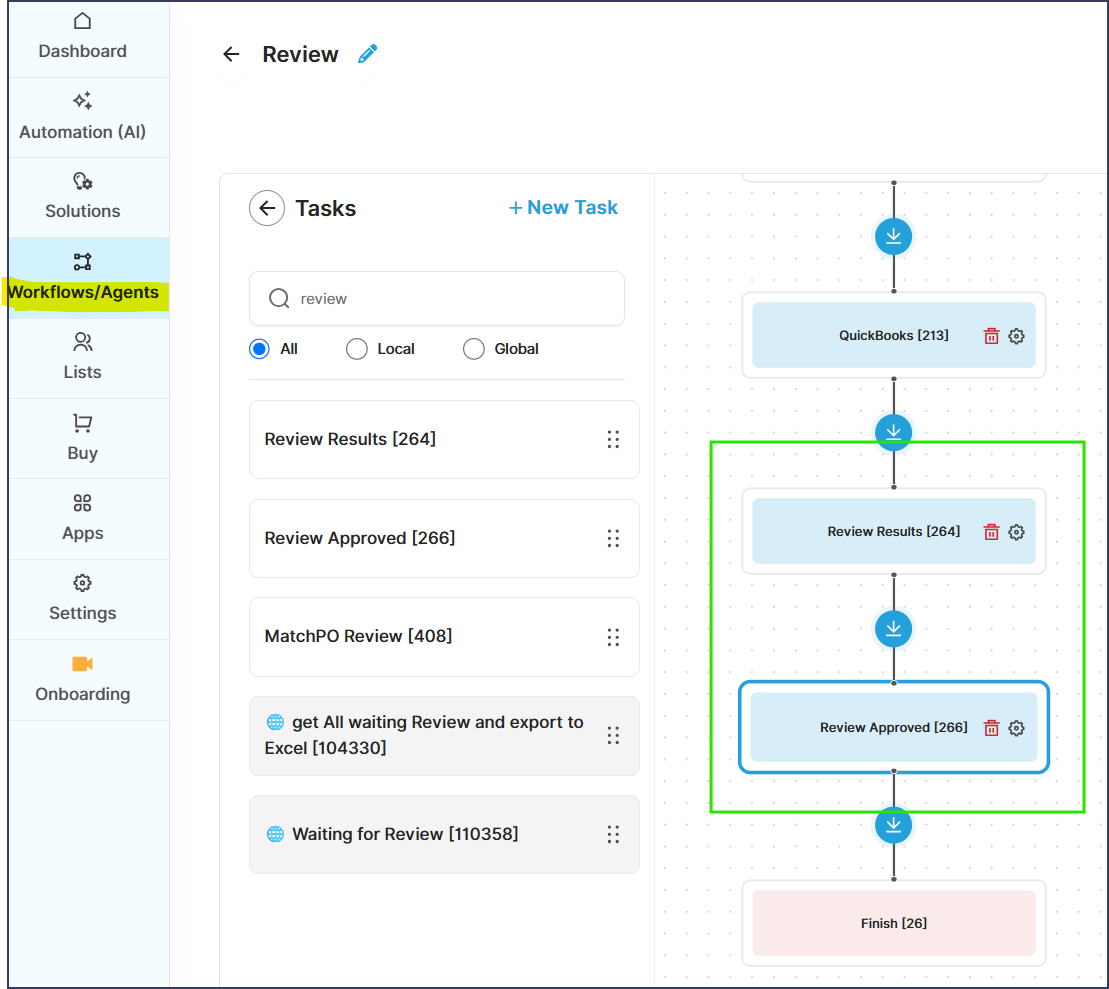Screen dimensions: 1109x989
Task: Select the Global filter radio button
Action: tap(474, 349)
